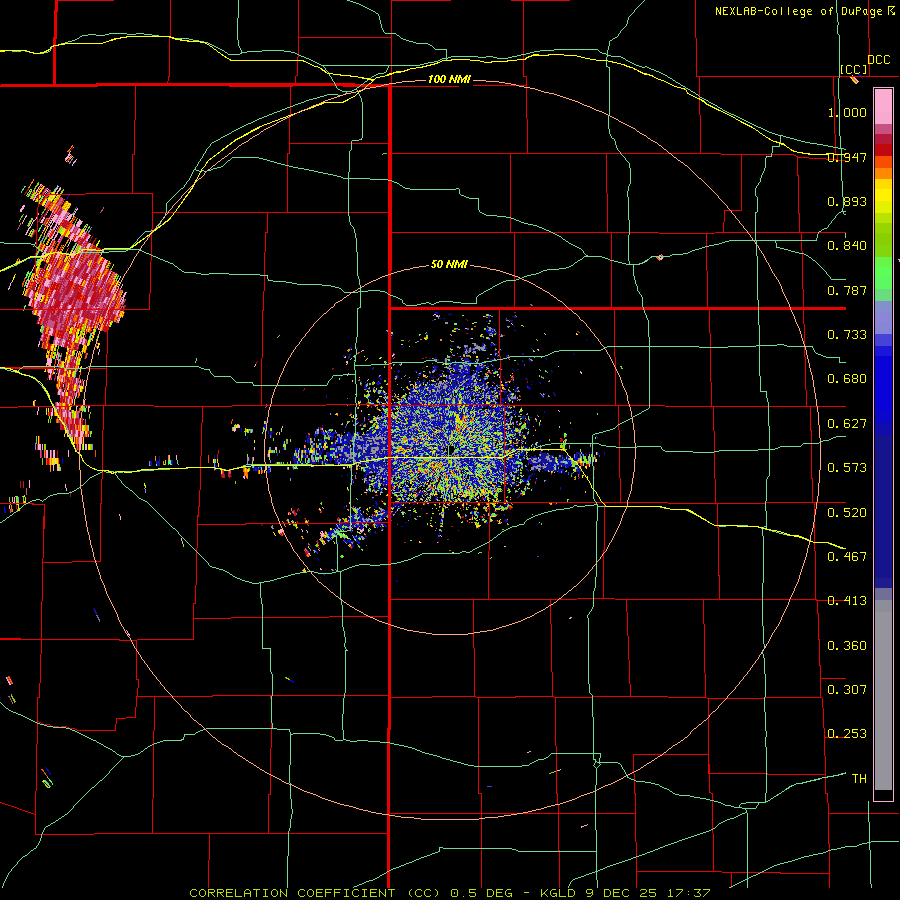The image size is (900, 900).
Task: Select the 0.627 legend value
Action: pos(847,424)
